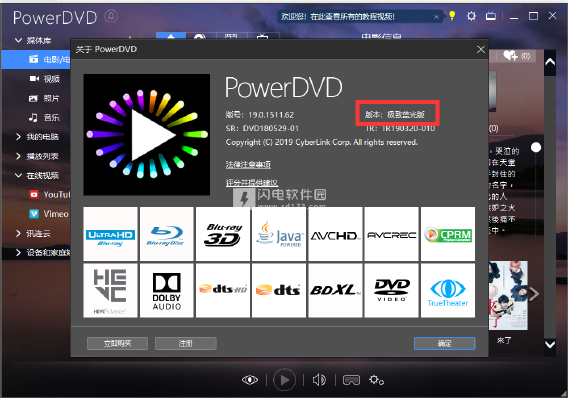Click the Blu-ray Disc logo tile
The height and width of the screenshot is (398, 568).
167,234
